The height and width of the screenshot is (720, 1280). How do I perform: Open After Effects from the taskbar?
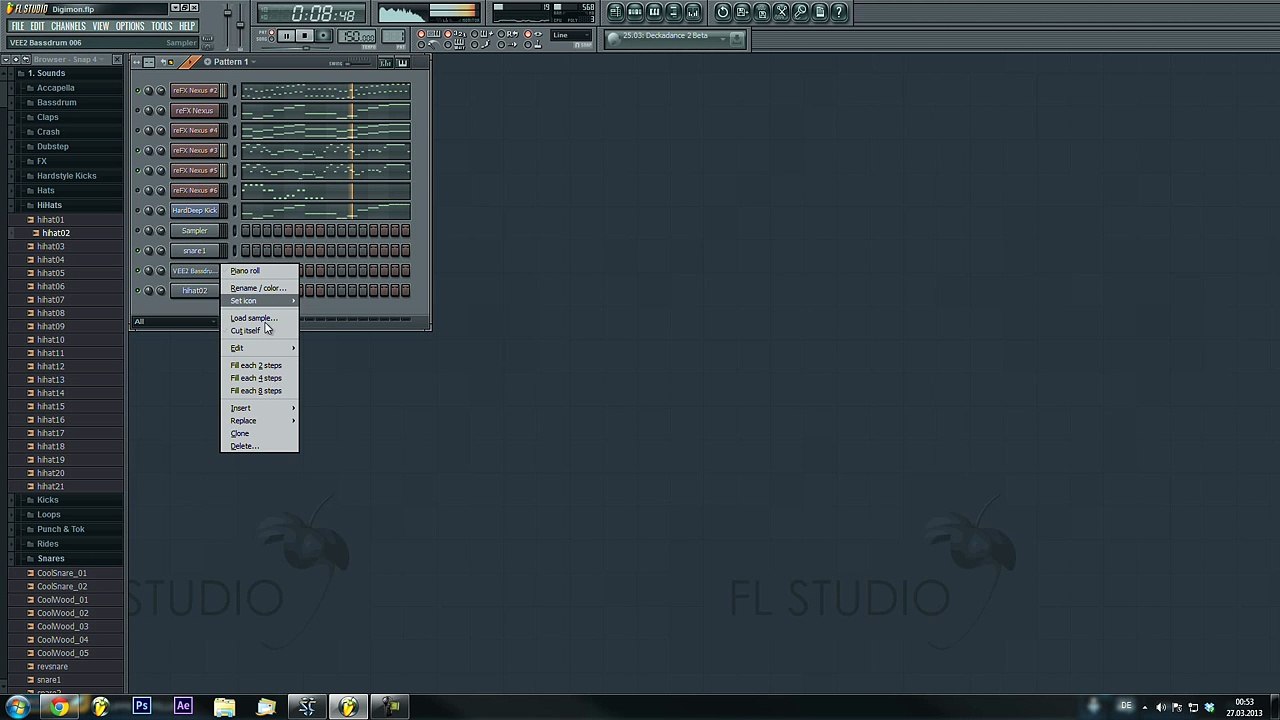(183, 707)
